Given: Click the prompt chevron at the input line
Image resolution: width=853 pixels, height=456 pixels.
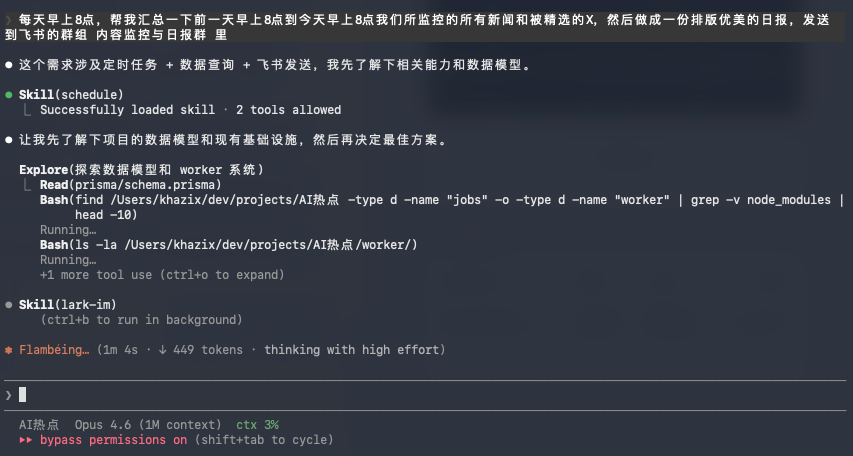Looking at the screenshot, I should (x=8, y=395).
